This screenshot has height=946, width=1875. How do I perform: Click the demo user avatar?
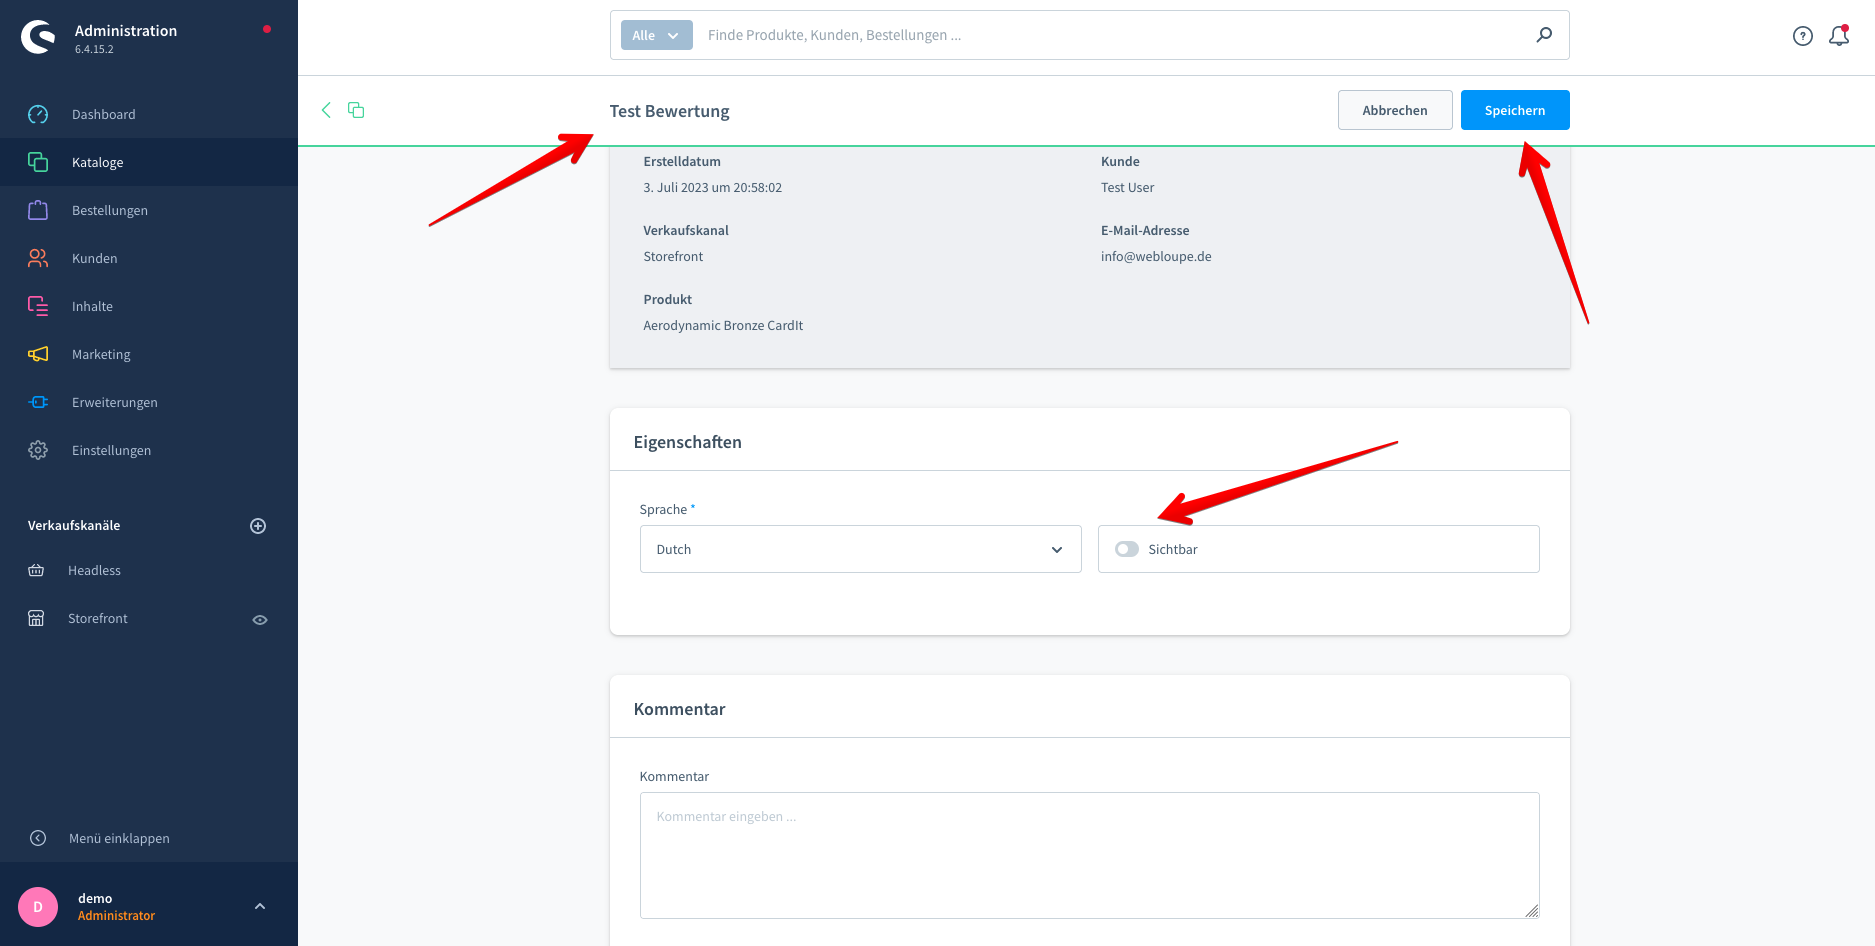(38, 907)
